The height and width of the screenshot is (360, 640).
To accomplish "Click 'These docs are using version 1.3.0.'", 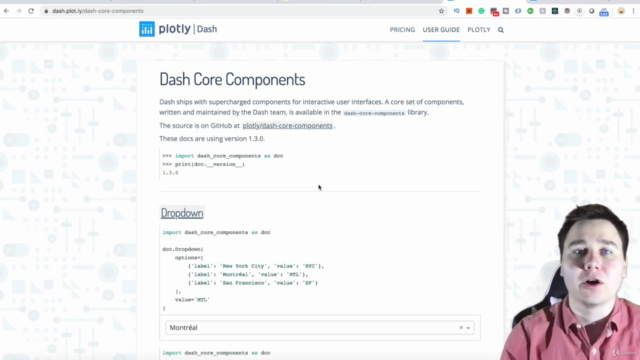I will click(212, 139).
